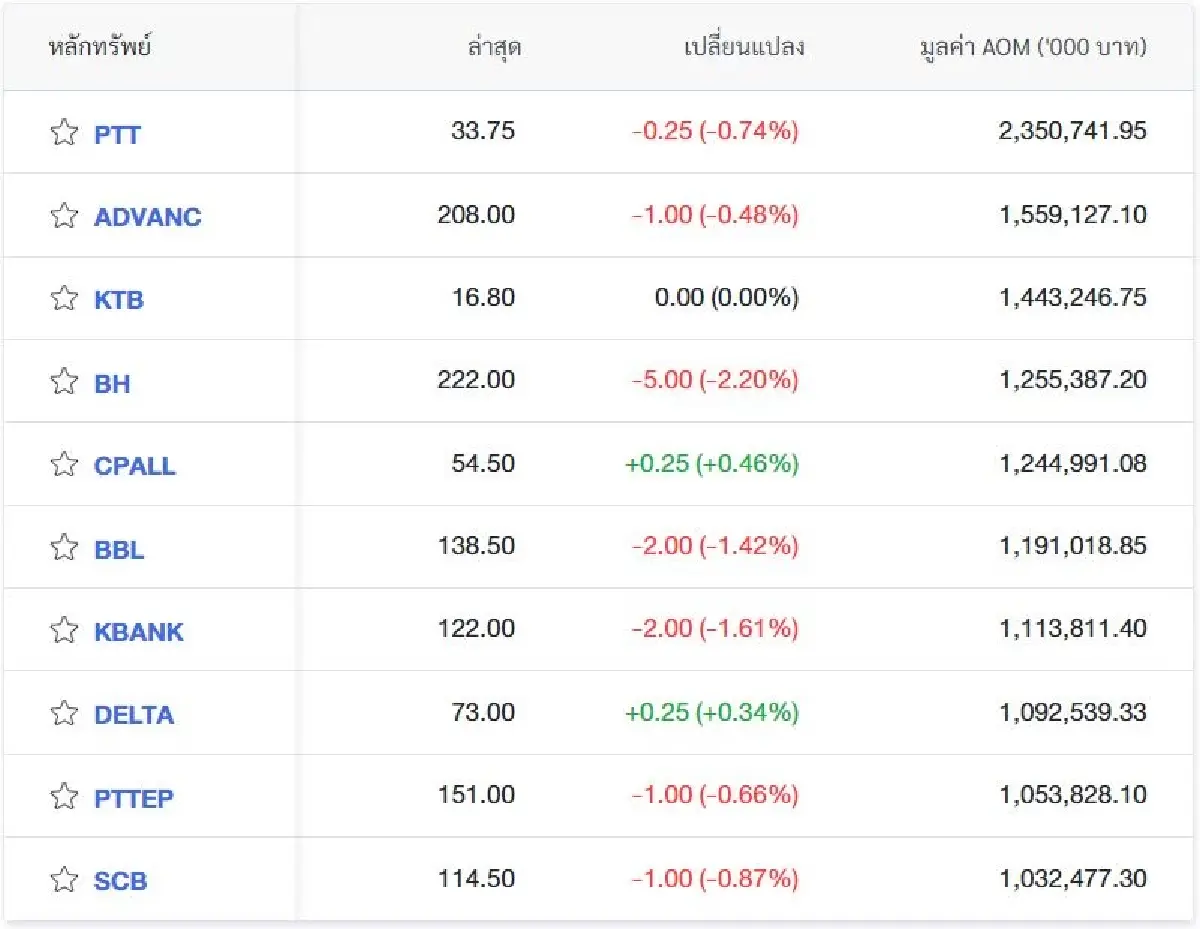Select BBL last price 138.50
1200x929 pixels.
(476, 546)
